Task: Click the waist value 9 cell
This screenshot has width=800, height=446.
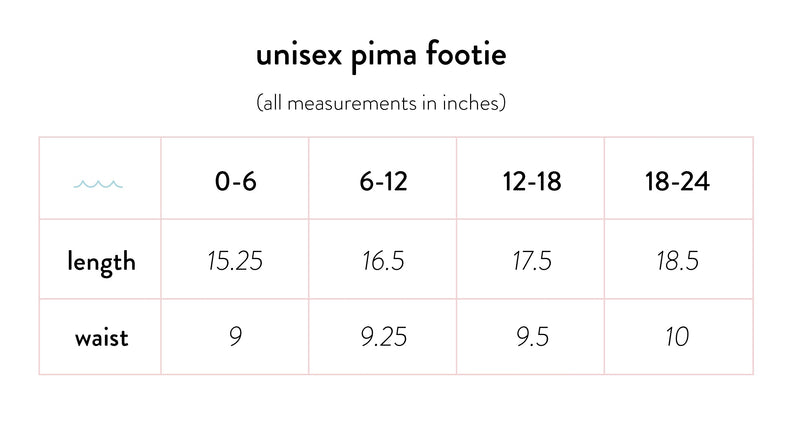Action: (235, 337)
